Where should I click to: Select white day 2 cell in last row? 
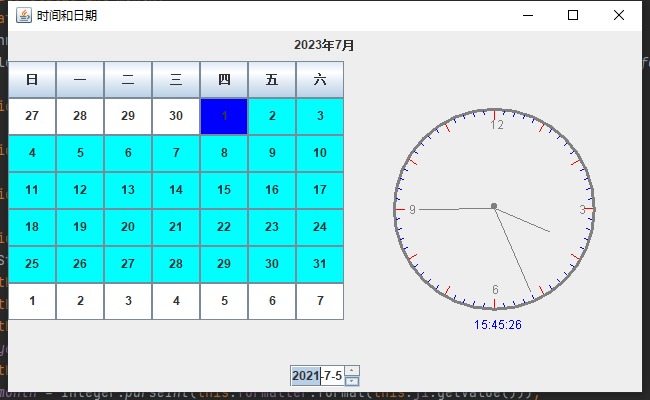80,301
